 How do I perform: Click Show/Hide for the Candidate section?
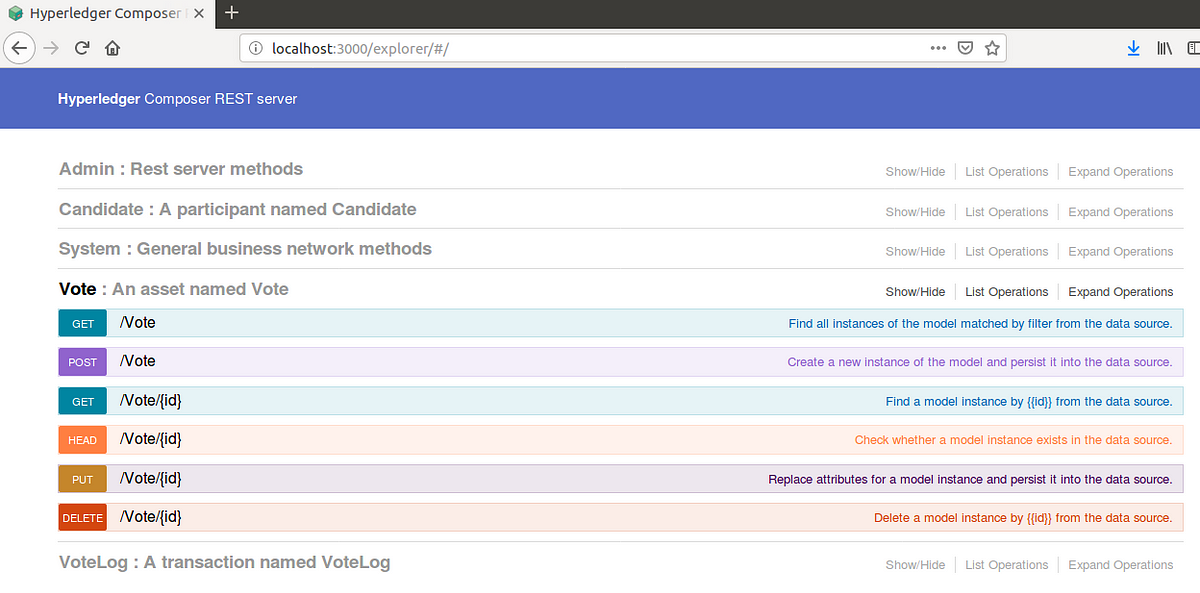pyautogui.click(x=915, y=212)
